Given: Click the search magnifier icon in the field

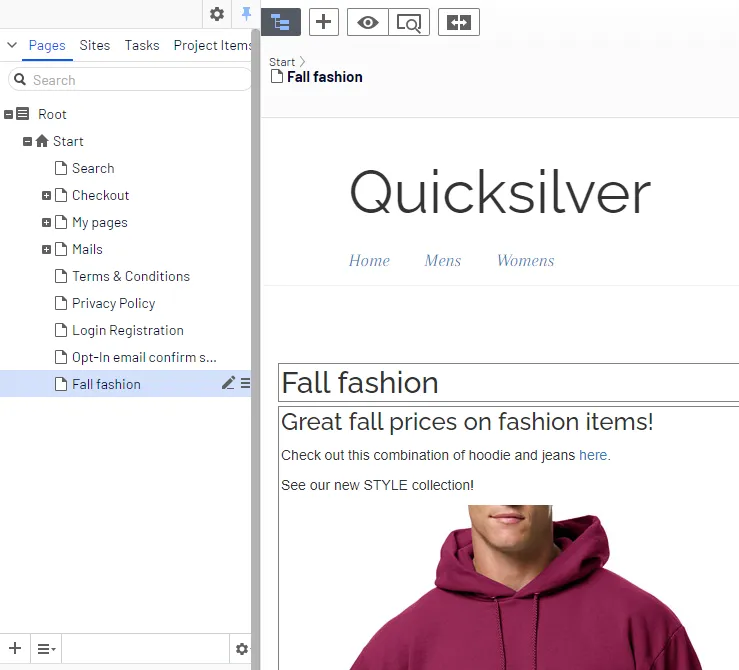Looking at the screenshot, I should (20, 80).
